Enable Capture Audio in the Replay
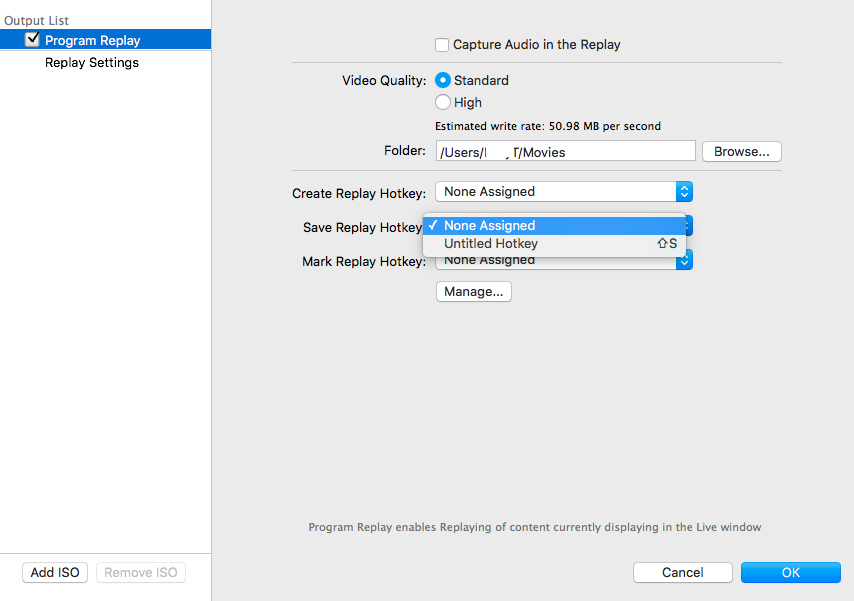The width and height of the screenshot is (854, 601). pos(442,45)
